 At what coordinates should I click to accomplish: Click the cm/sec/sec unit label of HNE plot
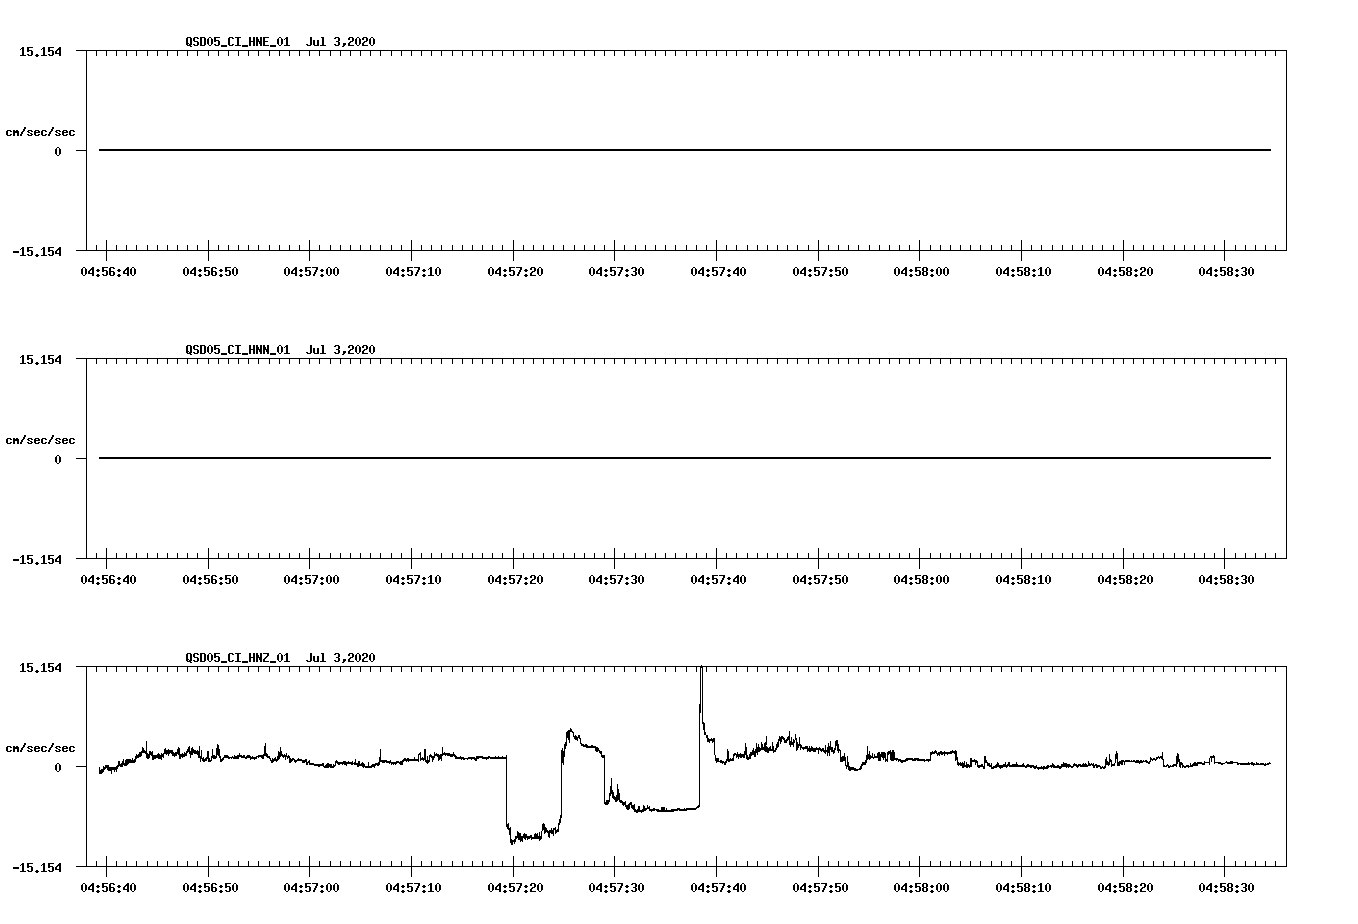(40, 132)
